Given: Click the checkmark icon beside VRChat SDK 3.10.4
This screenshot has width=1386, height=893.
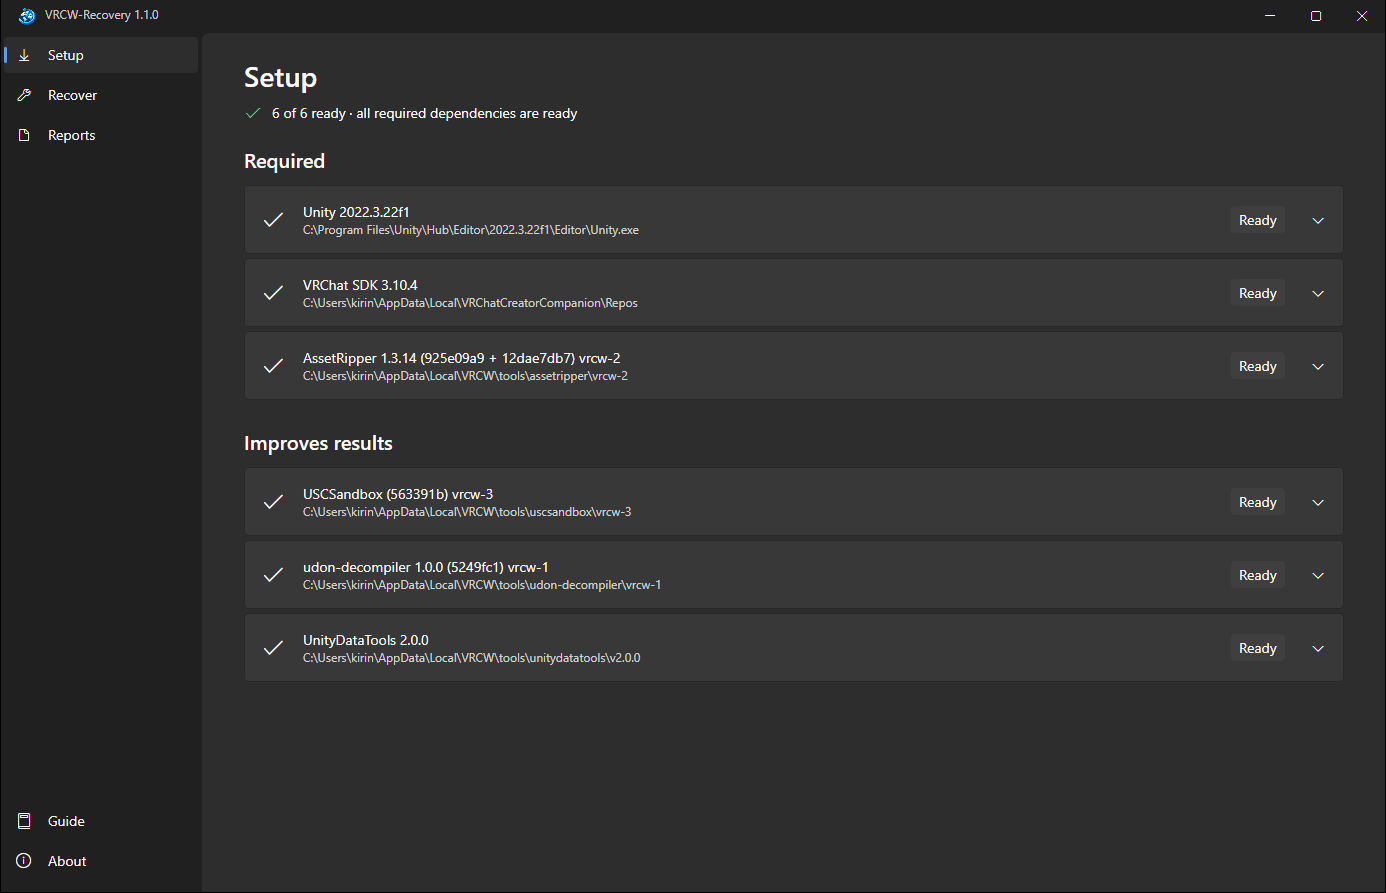Looking at the screenshot, I should pos(273,293).
